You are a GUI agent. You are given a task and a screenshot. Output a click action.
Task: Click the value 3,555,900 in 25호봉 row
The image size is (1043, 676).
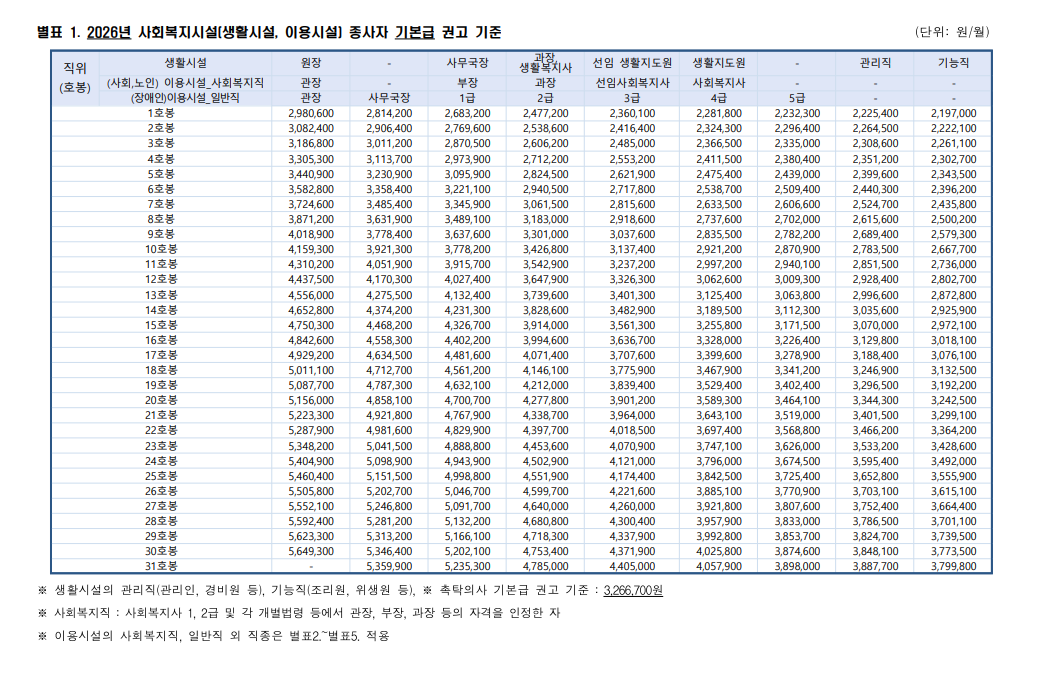[953, 476]
